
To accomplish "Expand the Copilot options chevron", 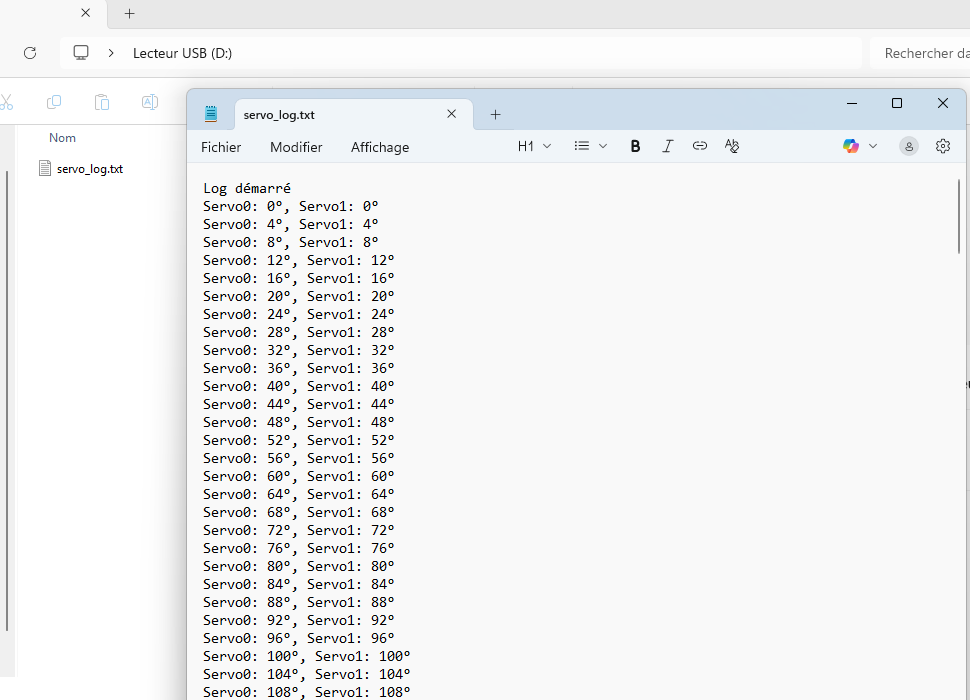I will click(873, 146).
